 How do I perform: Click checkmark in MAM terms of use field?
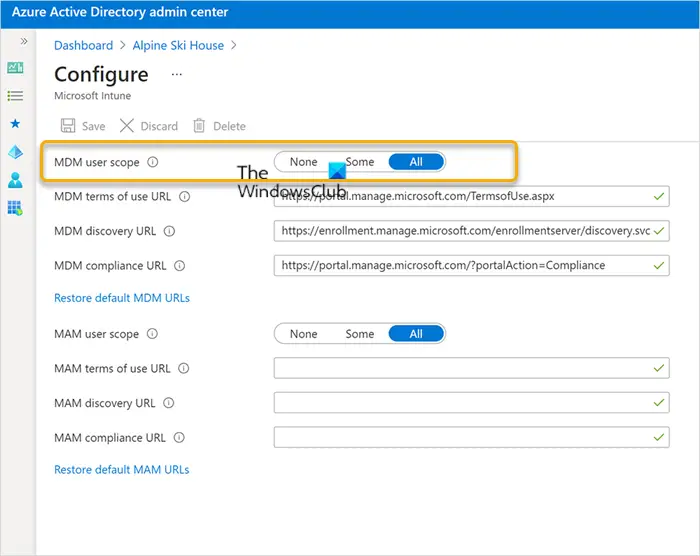[x=659, y=368]
